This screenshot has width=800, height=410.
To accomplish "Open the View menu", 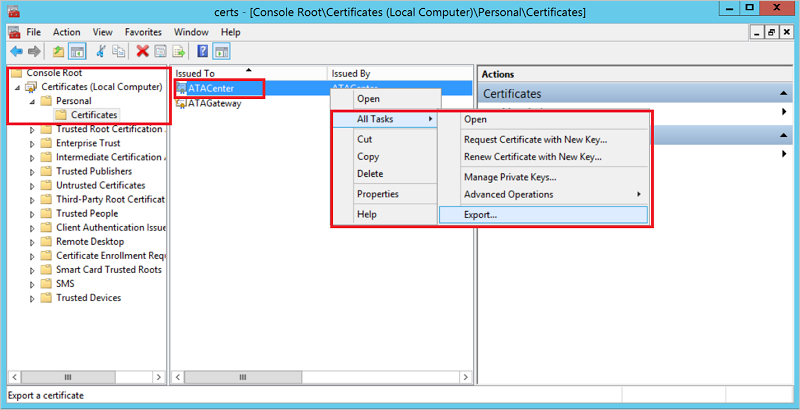I will coord(103,32).
